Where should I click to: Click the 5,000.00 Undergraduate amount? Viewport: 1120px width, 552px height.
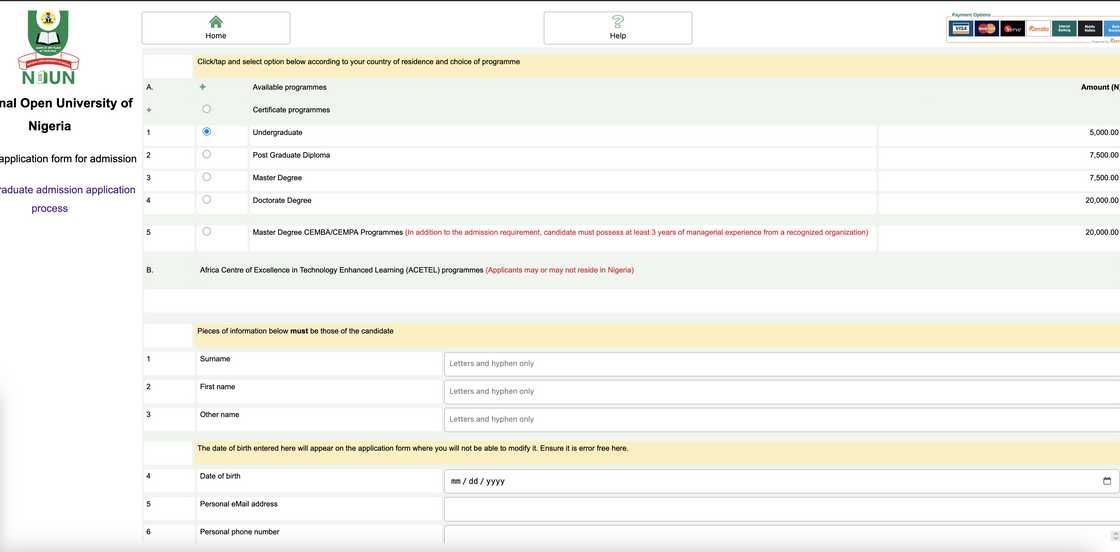[1104, 132]
